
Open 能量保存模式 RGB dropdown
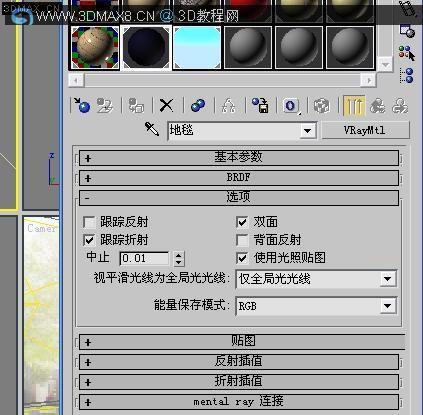[388, 306]
